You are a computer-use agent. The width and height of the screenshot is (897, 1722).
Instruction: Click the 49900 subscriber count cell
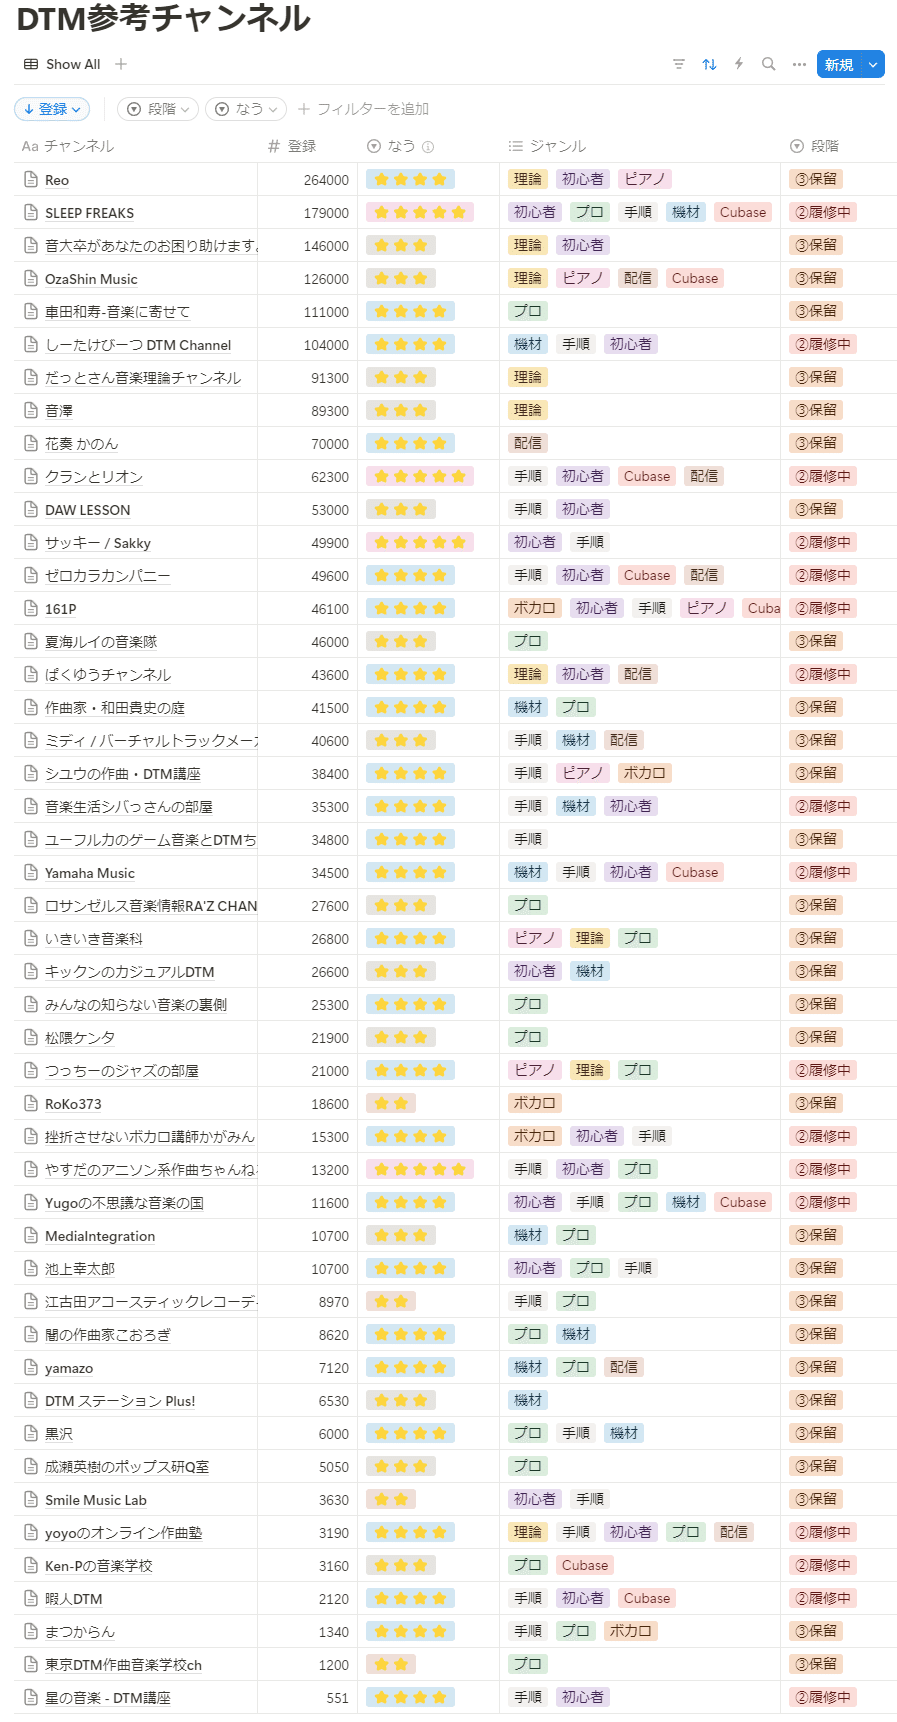coord(330,543)
